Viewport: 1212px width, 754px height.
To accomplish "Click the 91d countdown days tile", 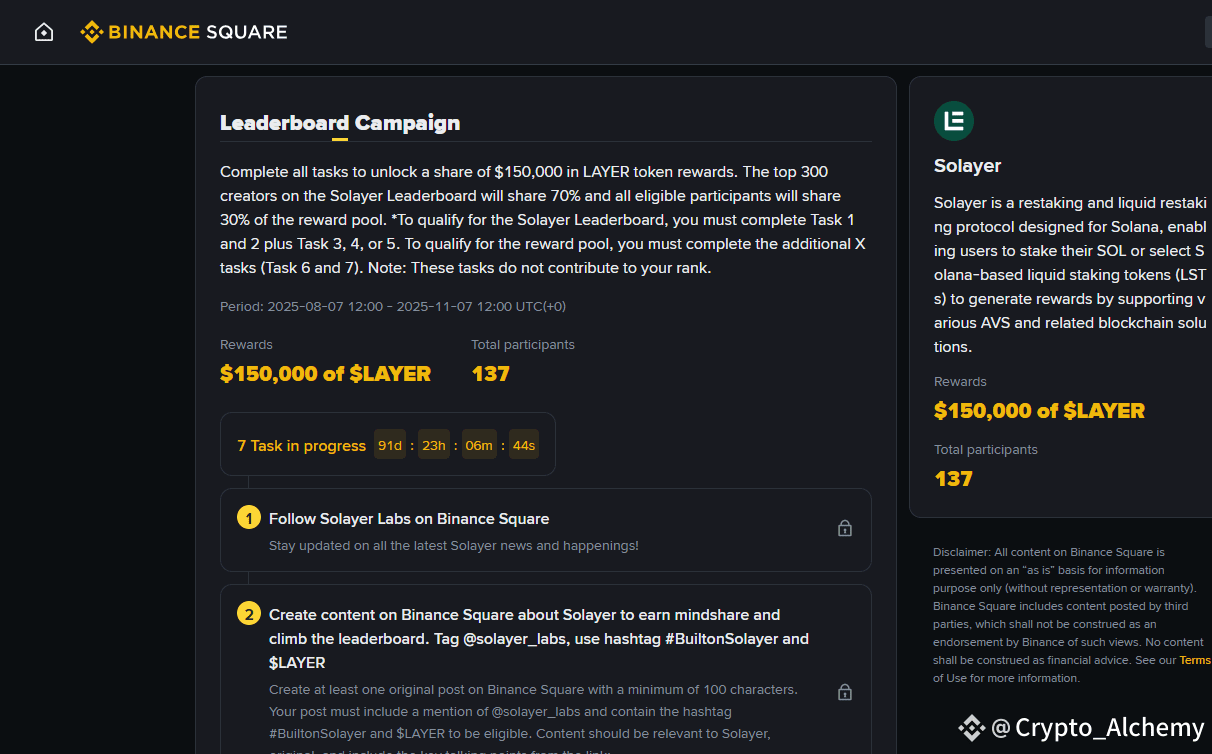I will 390,445.
